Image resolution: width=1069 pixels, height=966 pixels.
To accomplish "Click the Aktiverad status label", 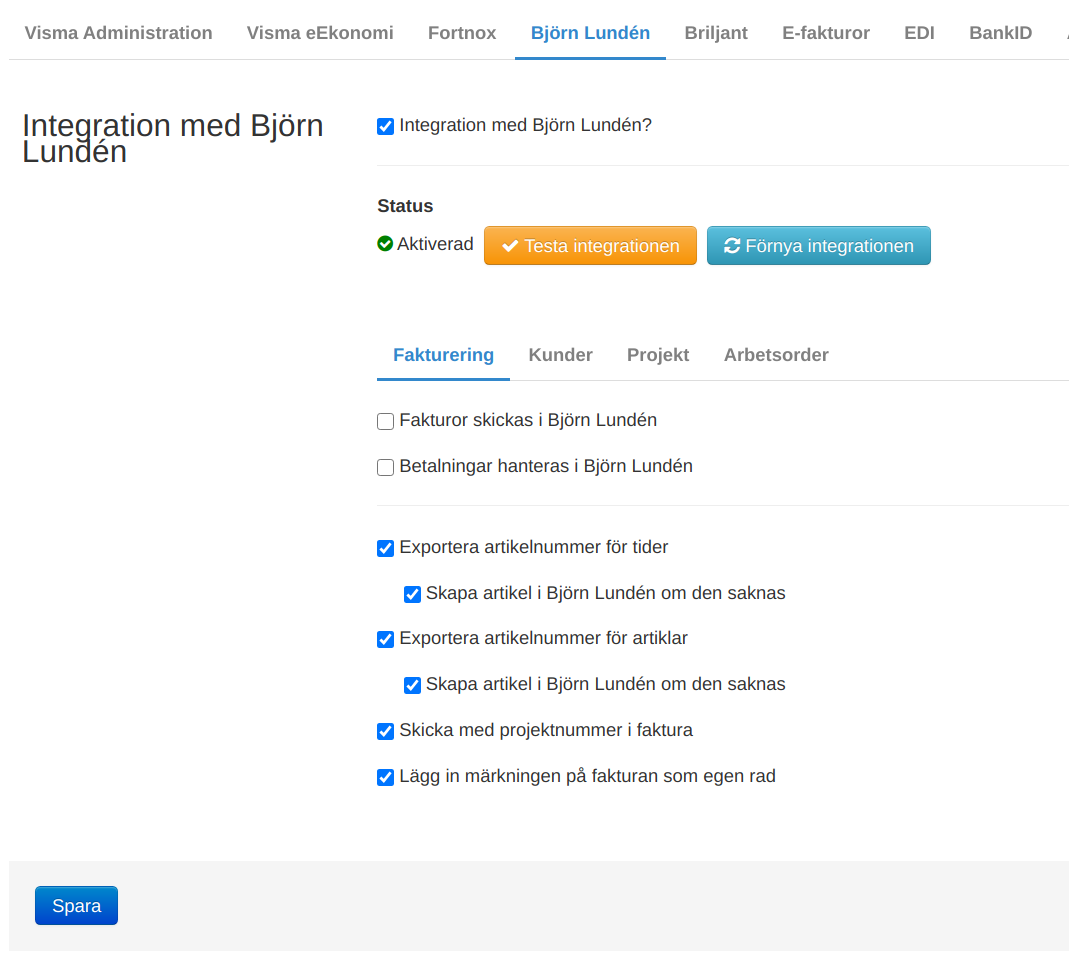I will point(435,244).
